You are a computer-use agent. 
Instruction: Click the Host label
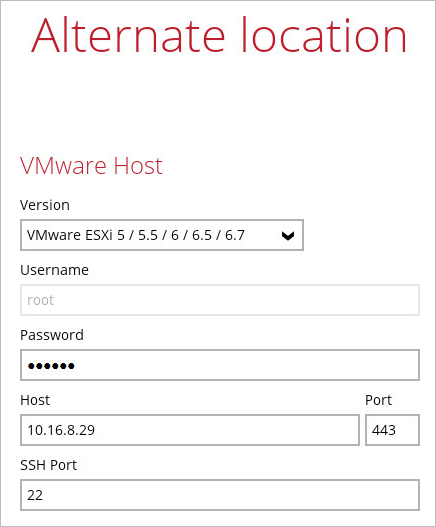(35, 400)
